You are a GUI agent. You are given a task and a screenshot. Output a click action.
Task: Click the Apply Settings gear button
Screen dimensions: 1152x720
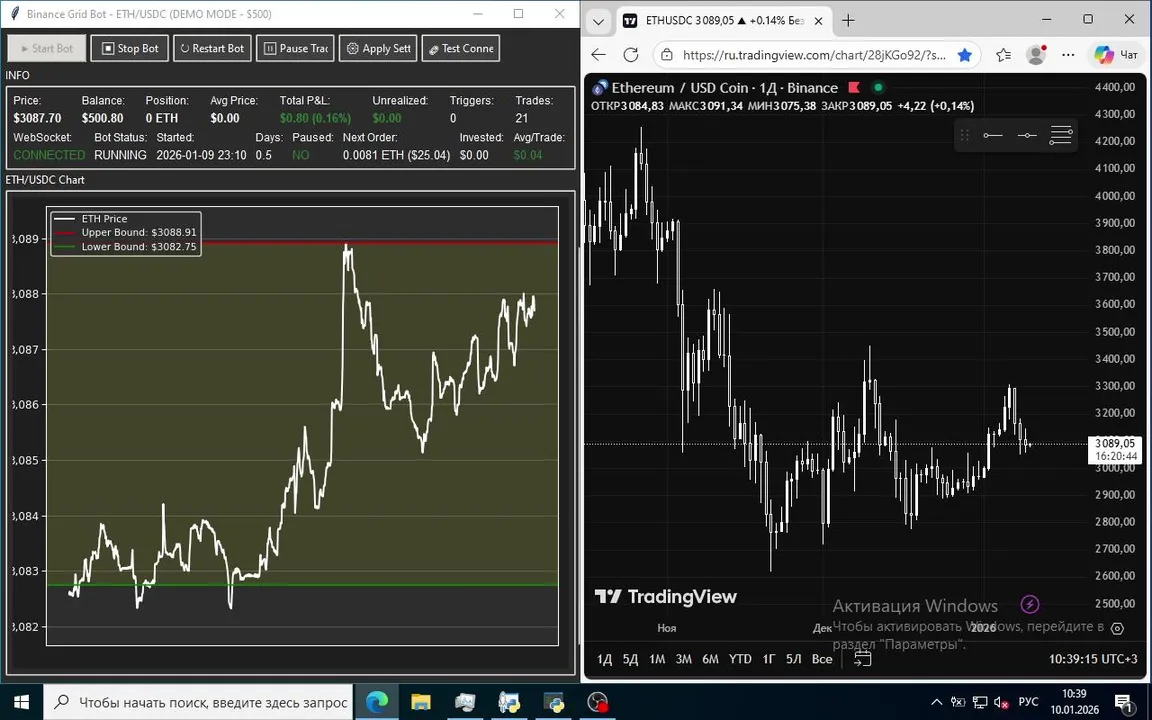click(x=378, y=48)
